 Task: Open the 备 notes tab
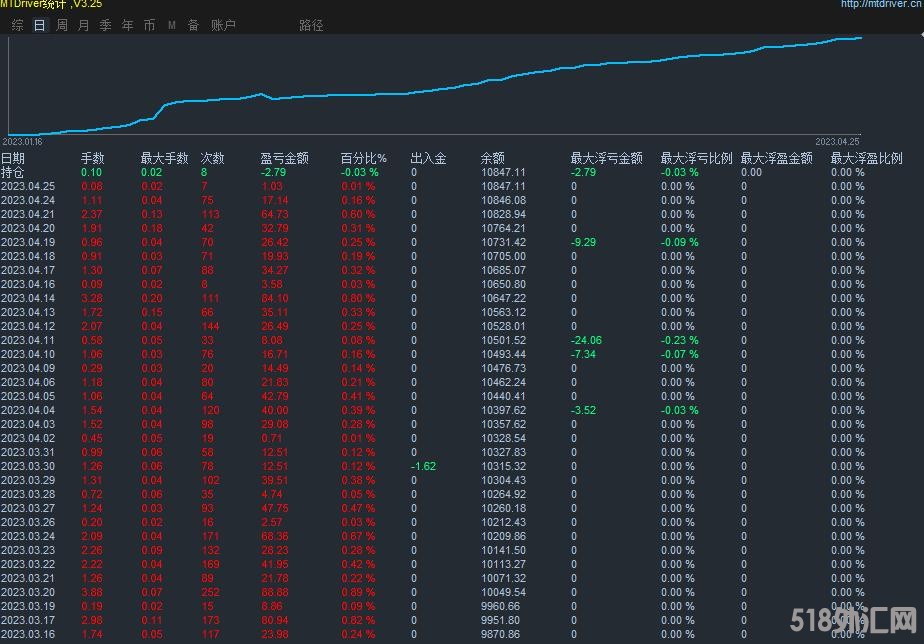tap(193, 25)
